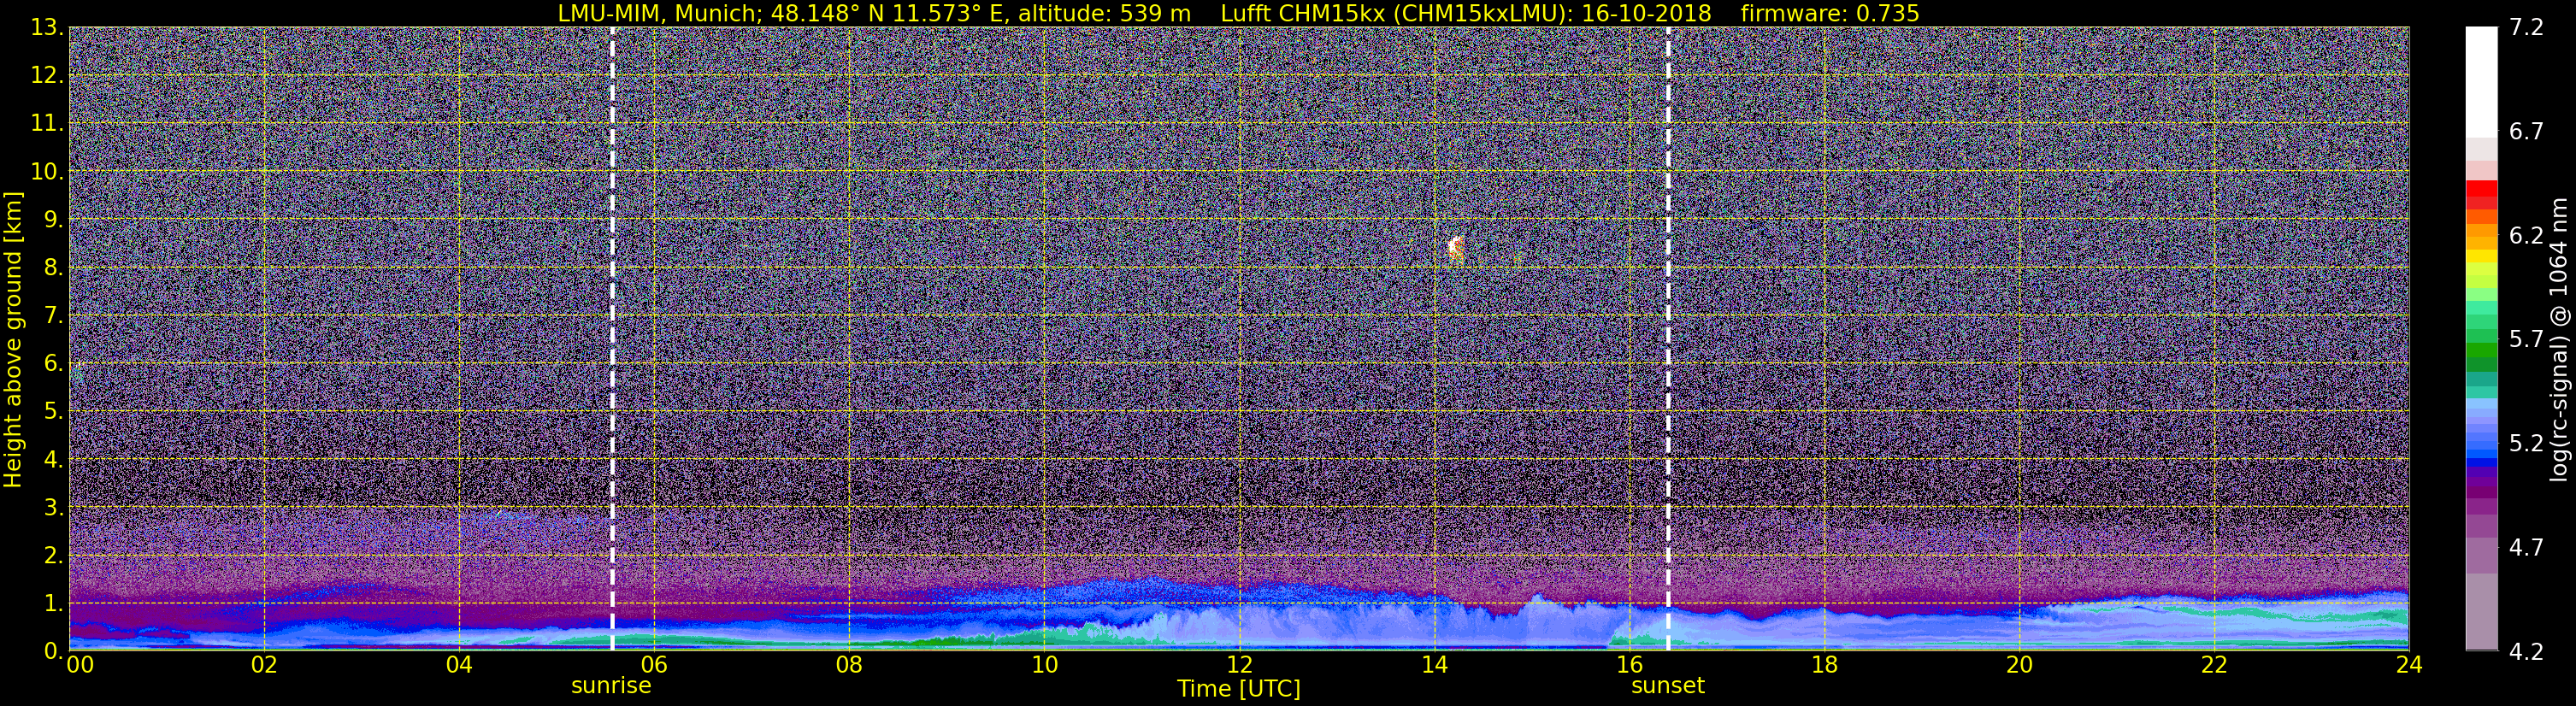Viewport: 2576px width, 706px height.
Task: Click the colorbar tick label '4.7'
Action: click(x=2526, y=548)
